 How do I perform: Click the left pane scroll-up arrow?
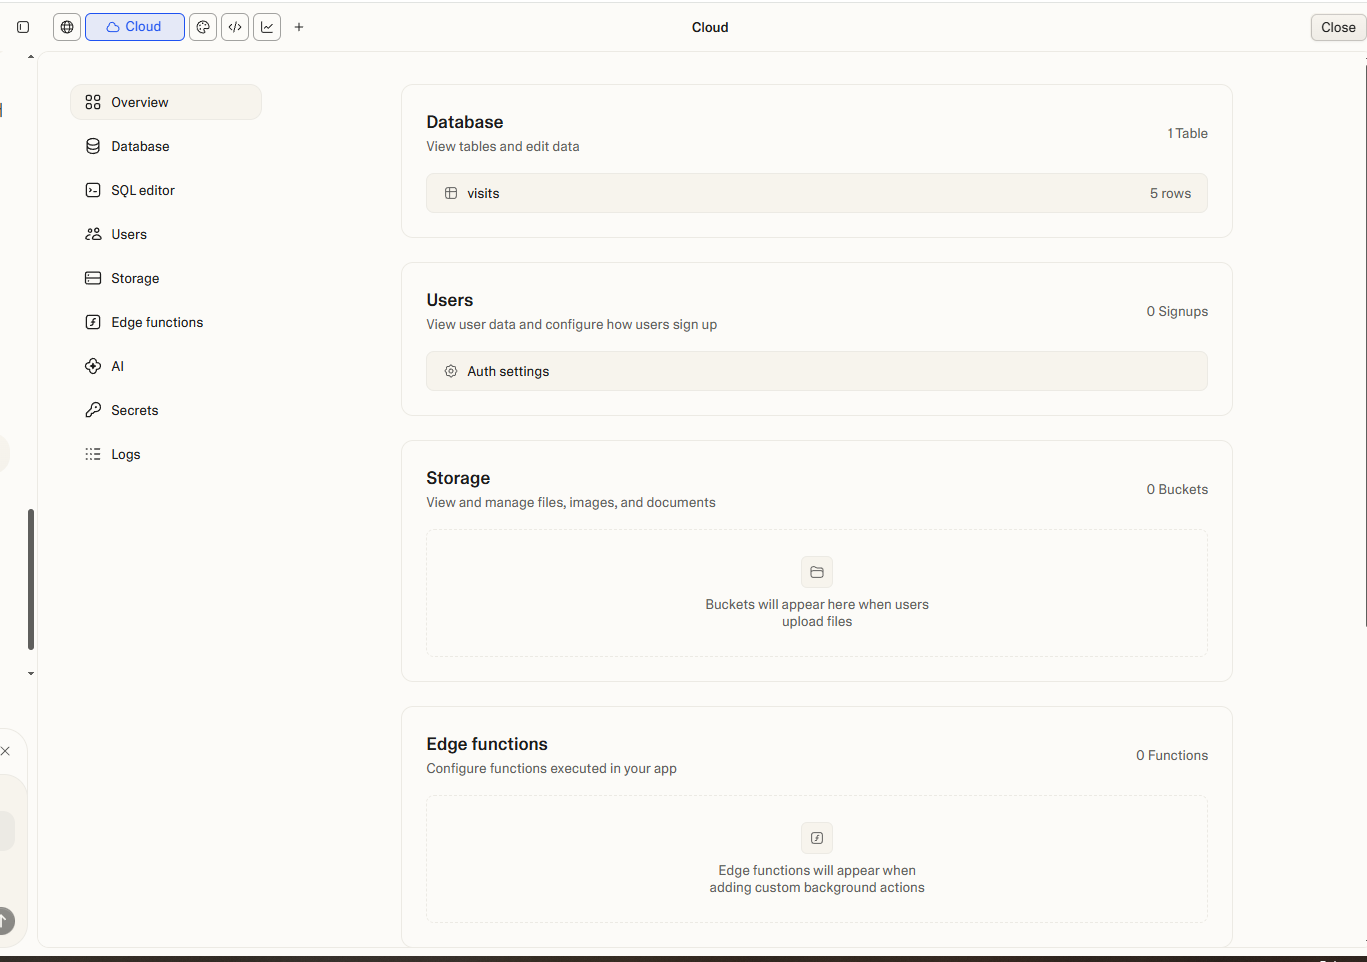click(x=31, y=57)
